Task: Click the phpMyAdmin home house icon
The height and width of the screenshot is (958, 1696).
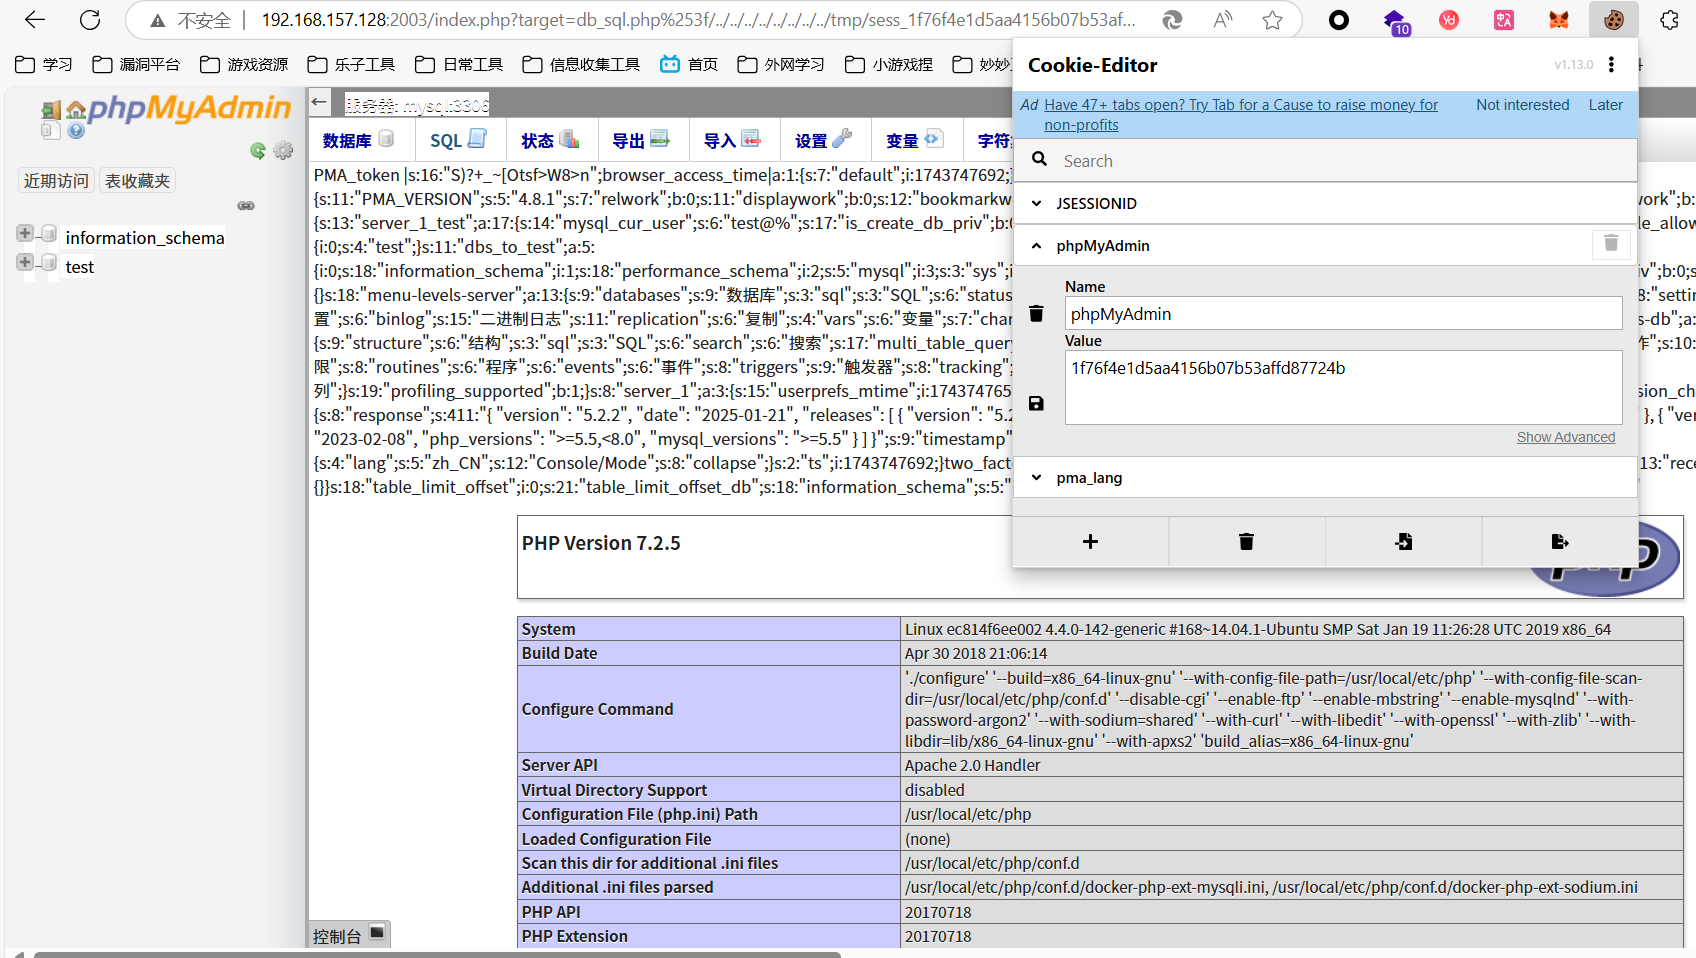Action: [x=75, y=111]
